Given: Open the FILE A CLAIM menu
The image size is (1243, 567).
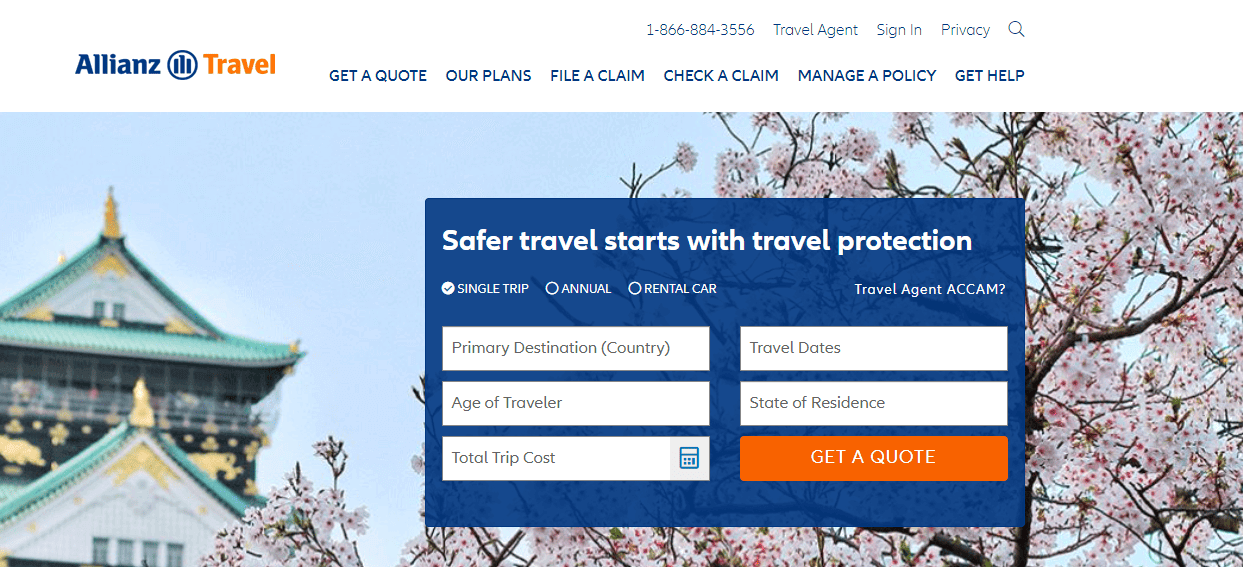Looking at the screenshot, I should 597,75.
